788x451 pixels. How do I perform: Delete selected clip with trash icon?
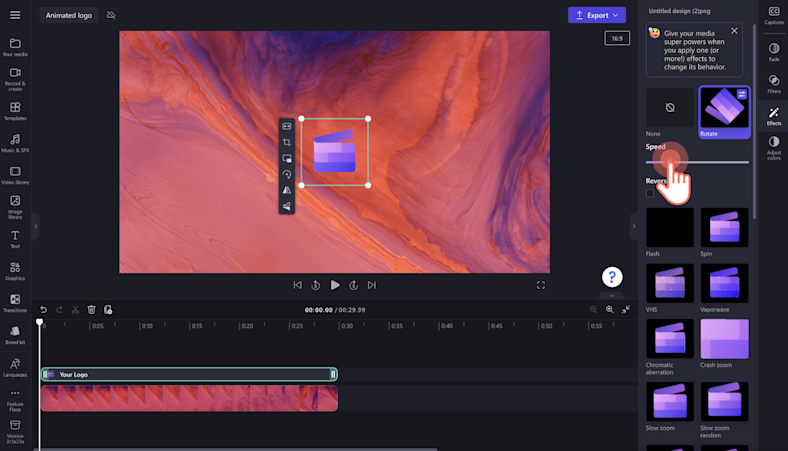[91, 310]
